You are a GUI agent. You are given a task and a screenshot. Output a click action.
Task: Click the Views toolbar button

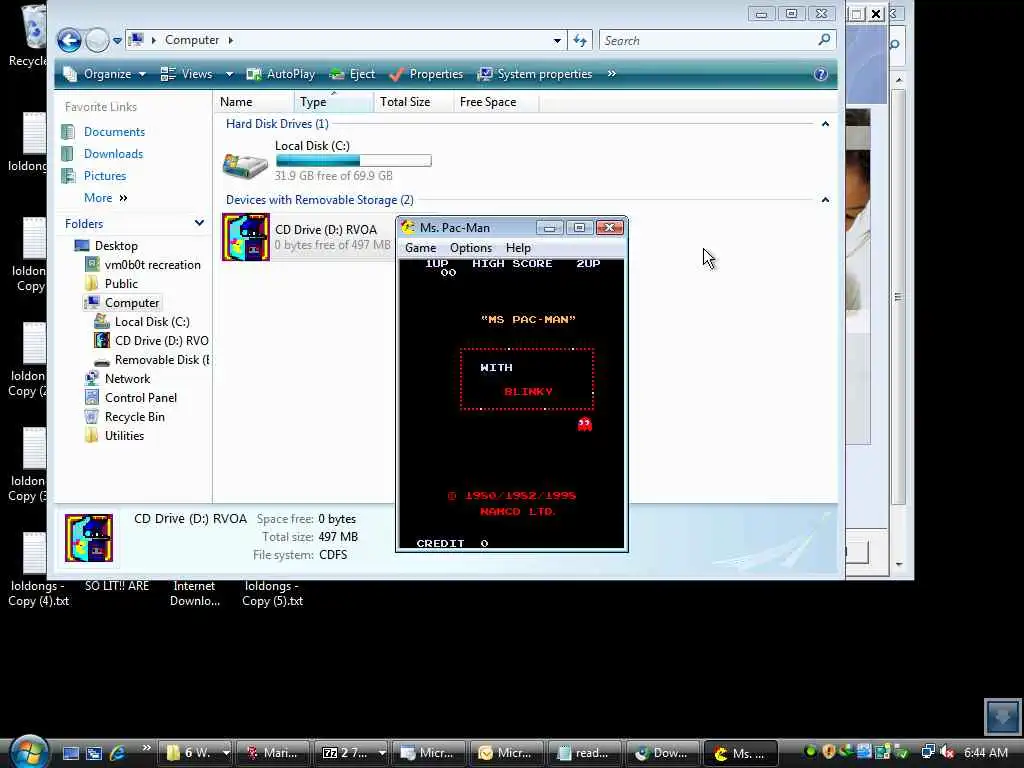tap(187, 74)
